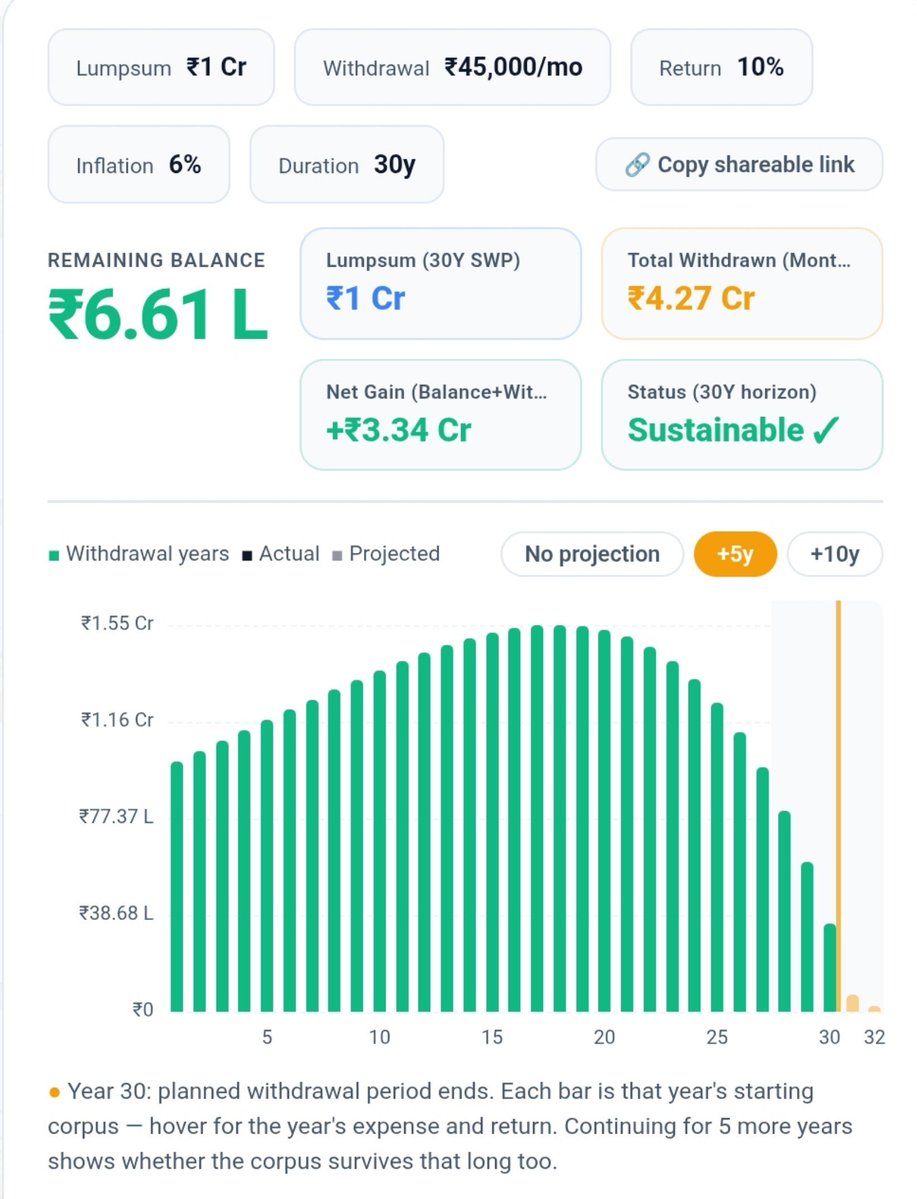Viewport: 917px width, 1199px height.
Task: Click the orange year-30 end marker line
Action: click(839, 806)
